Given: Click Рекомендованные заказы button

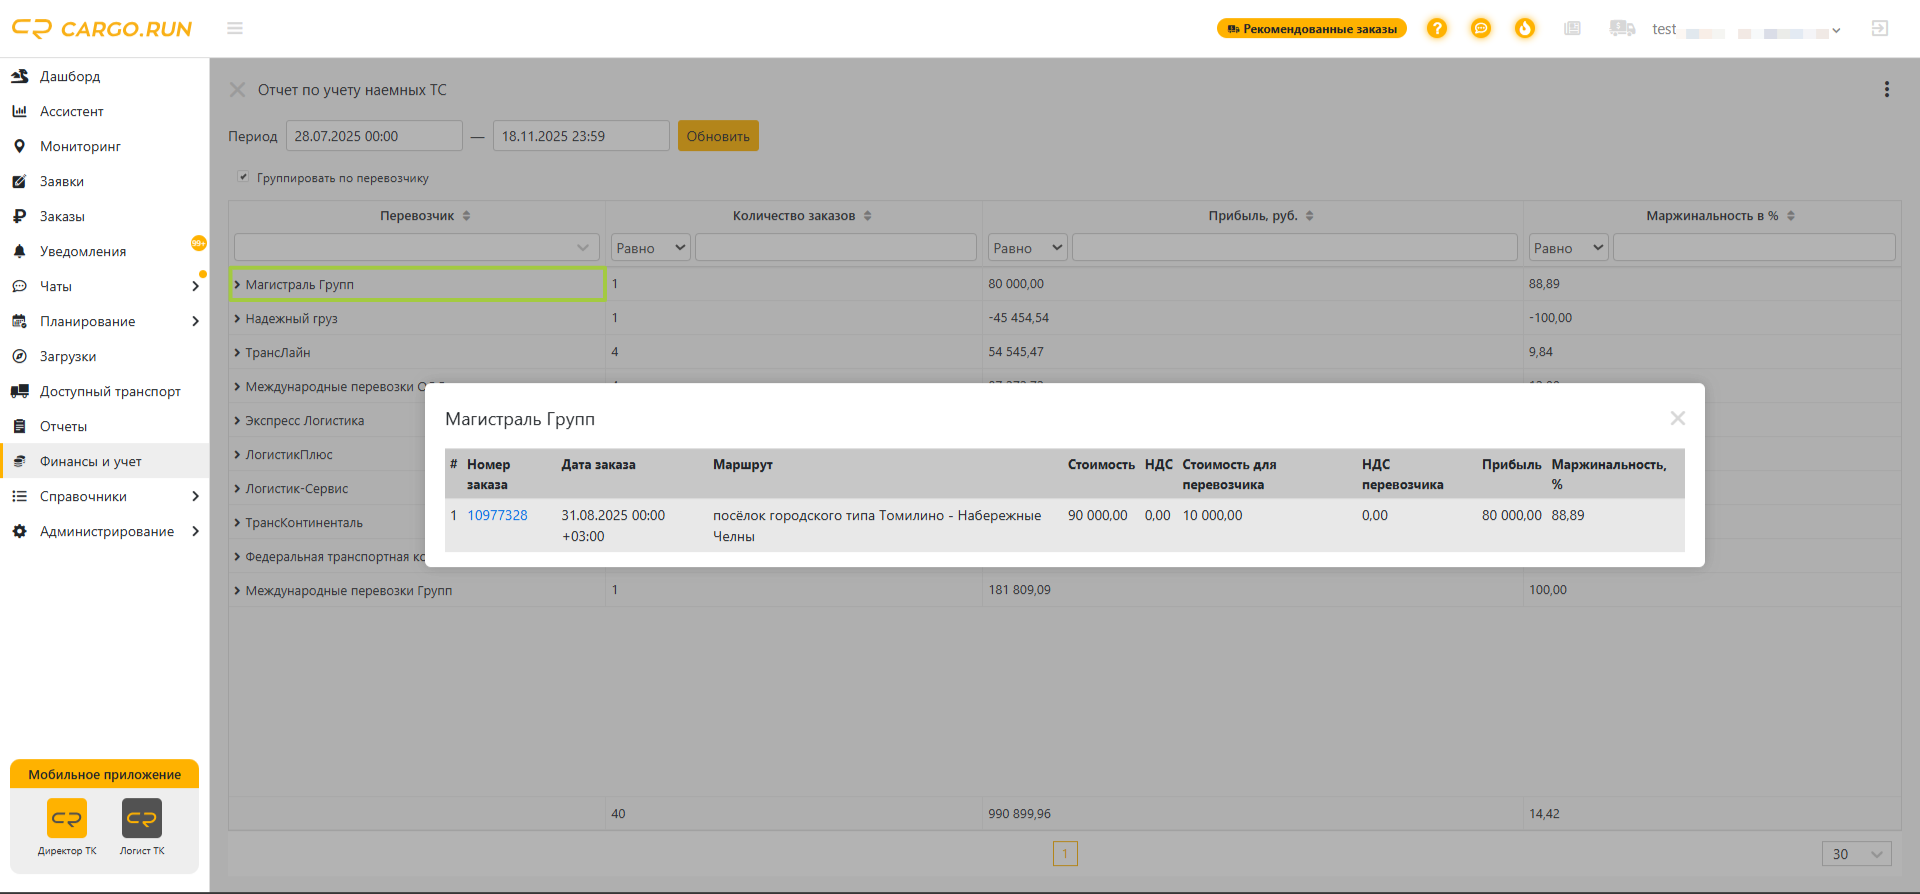Looking at the screenshot, I should click(x=1312, y=29).
